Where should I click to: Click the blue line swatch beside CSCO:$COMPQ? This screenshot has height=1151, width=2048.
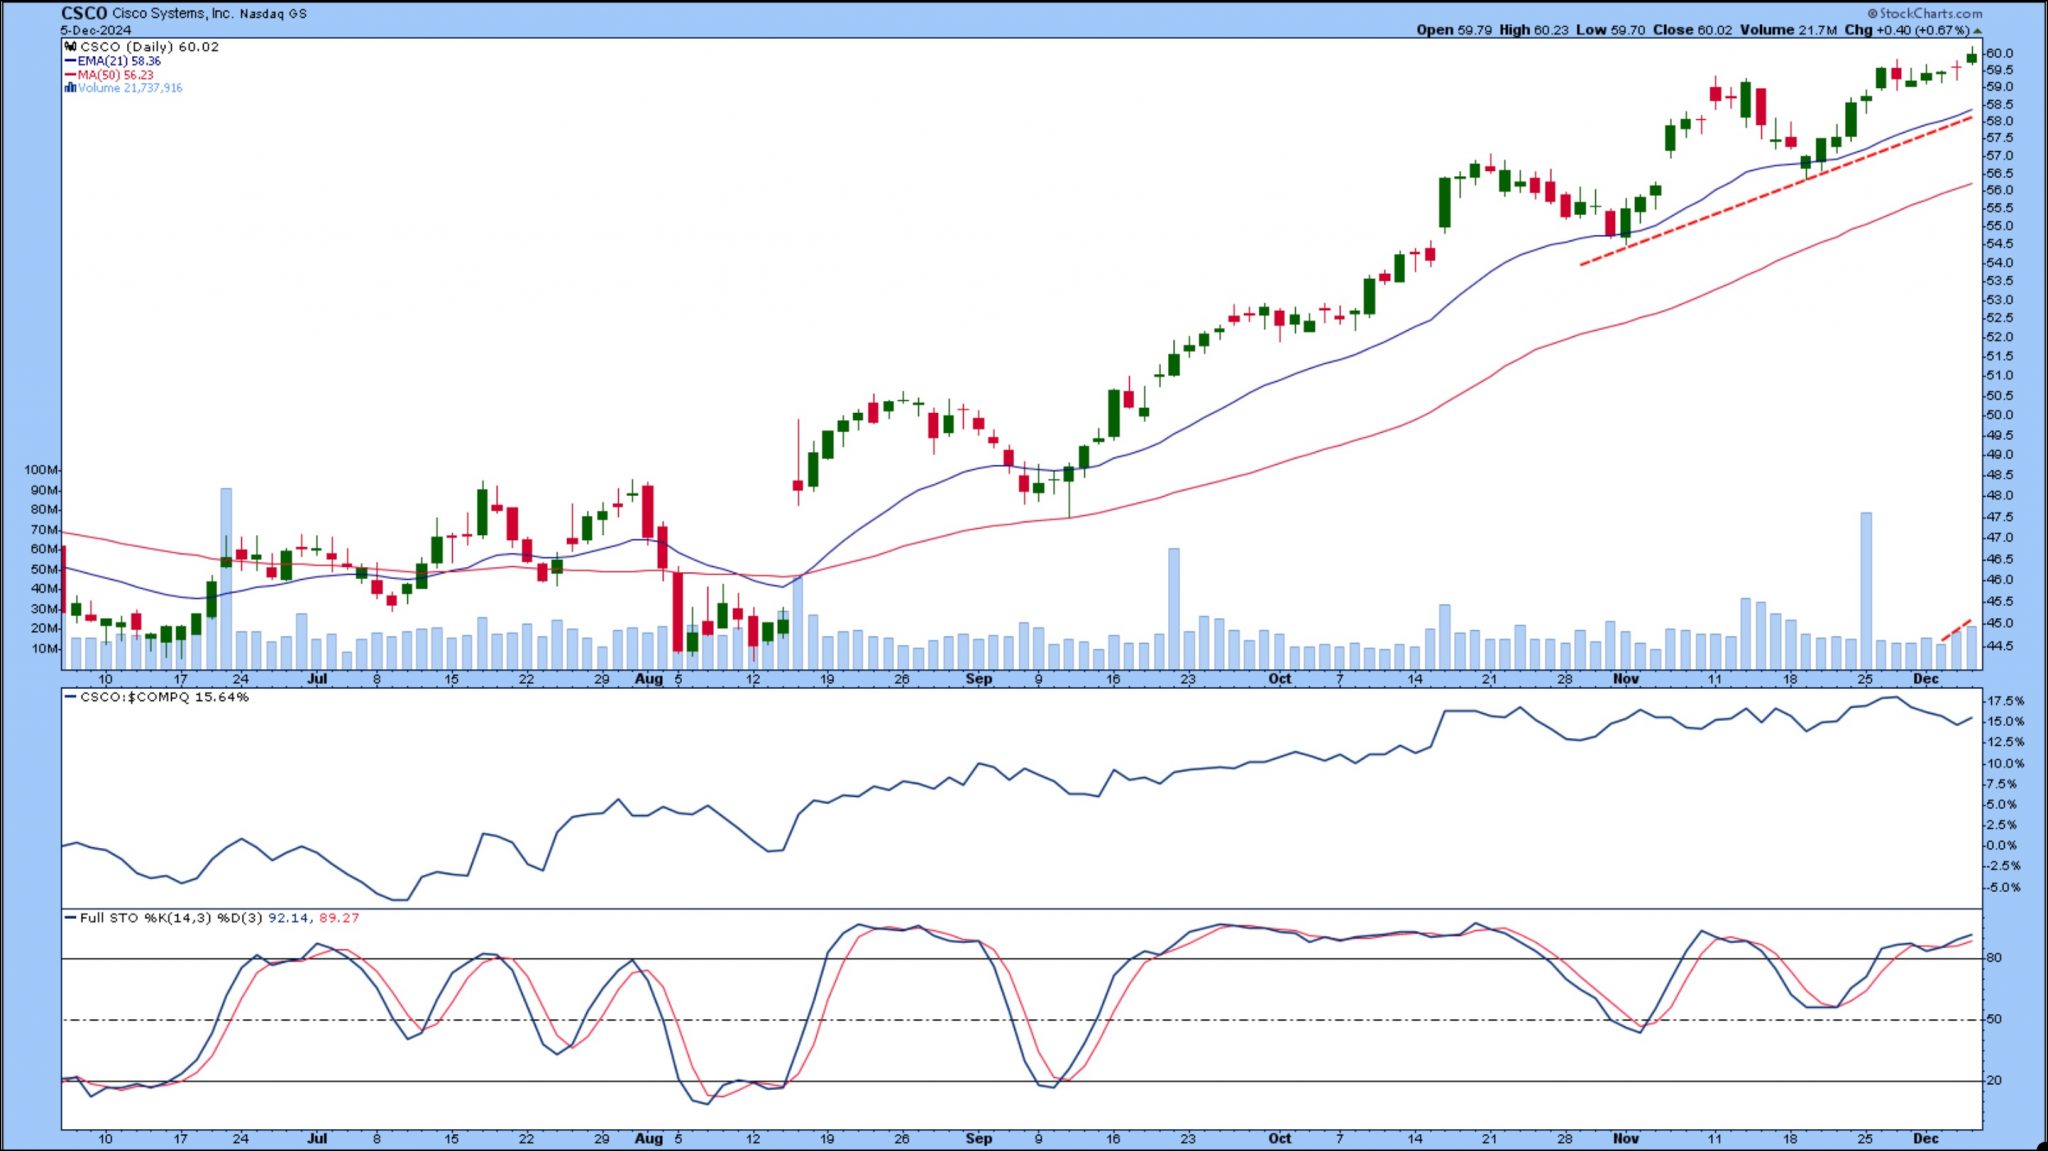tap(71, 697)
